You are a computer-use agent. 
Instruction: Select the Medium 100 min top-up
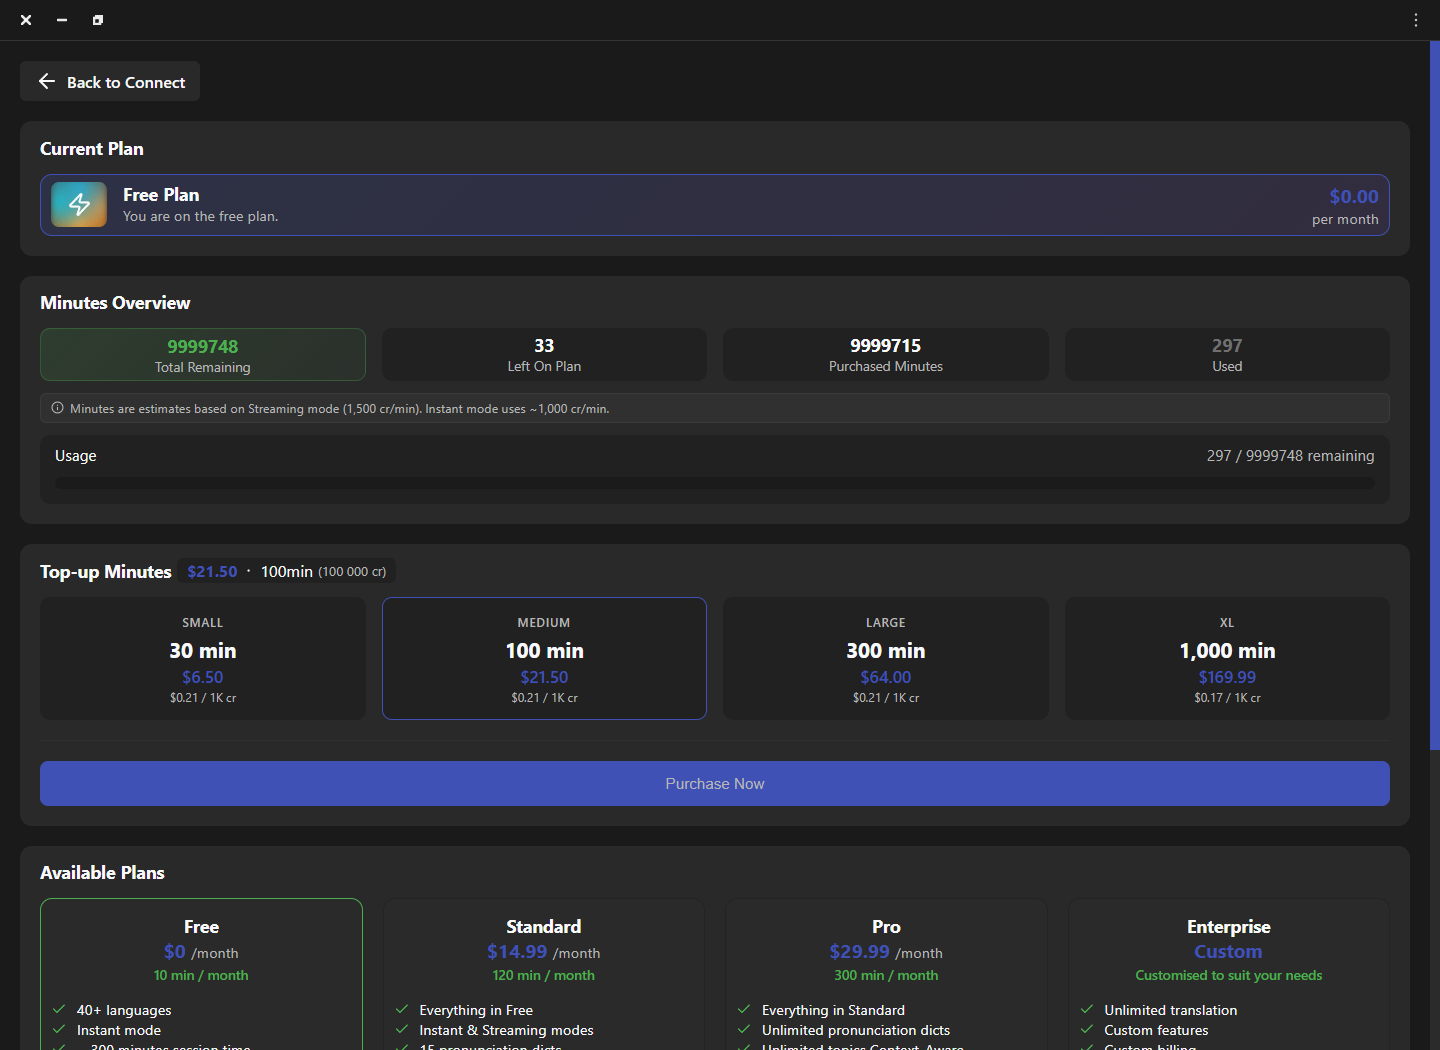pos(544,658)
